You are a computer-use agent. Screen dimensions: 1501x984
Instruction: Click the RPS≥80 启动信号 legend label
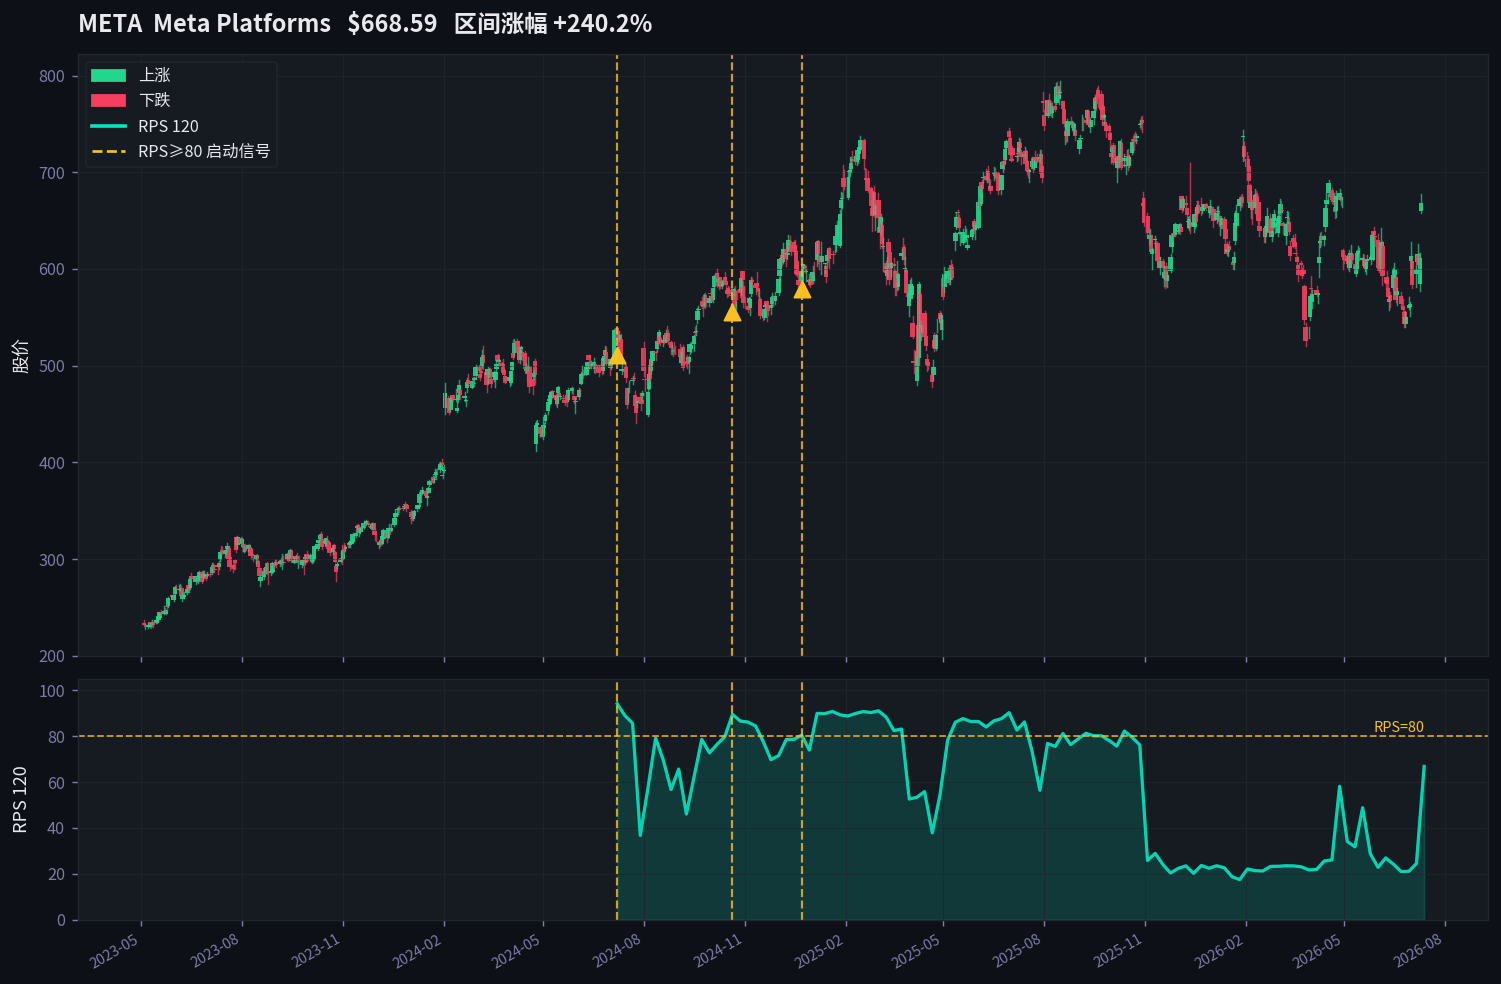point(204,152)
